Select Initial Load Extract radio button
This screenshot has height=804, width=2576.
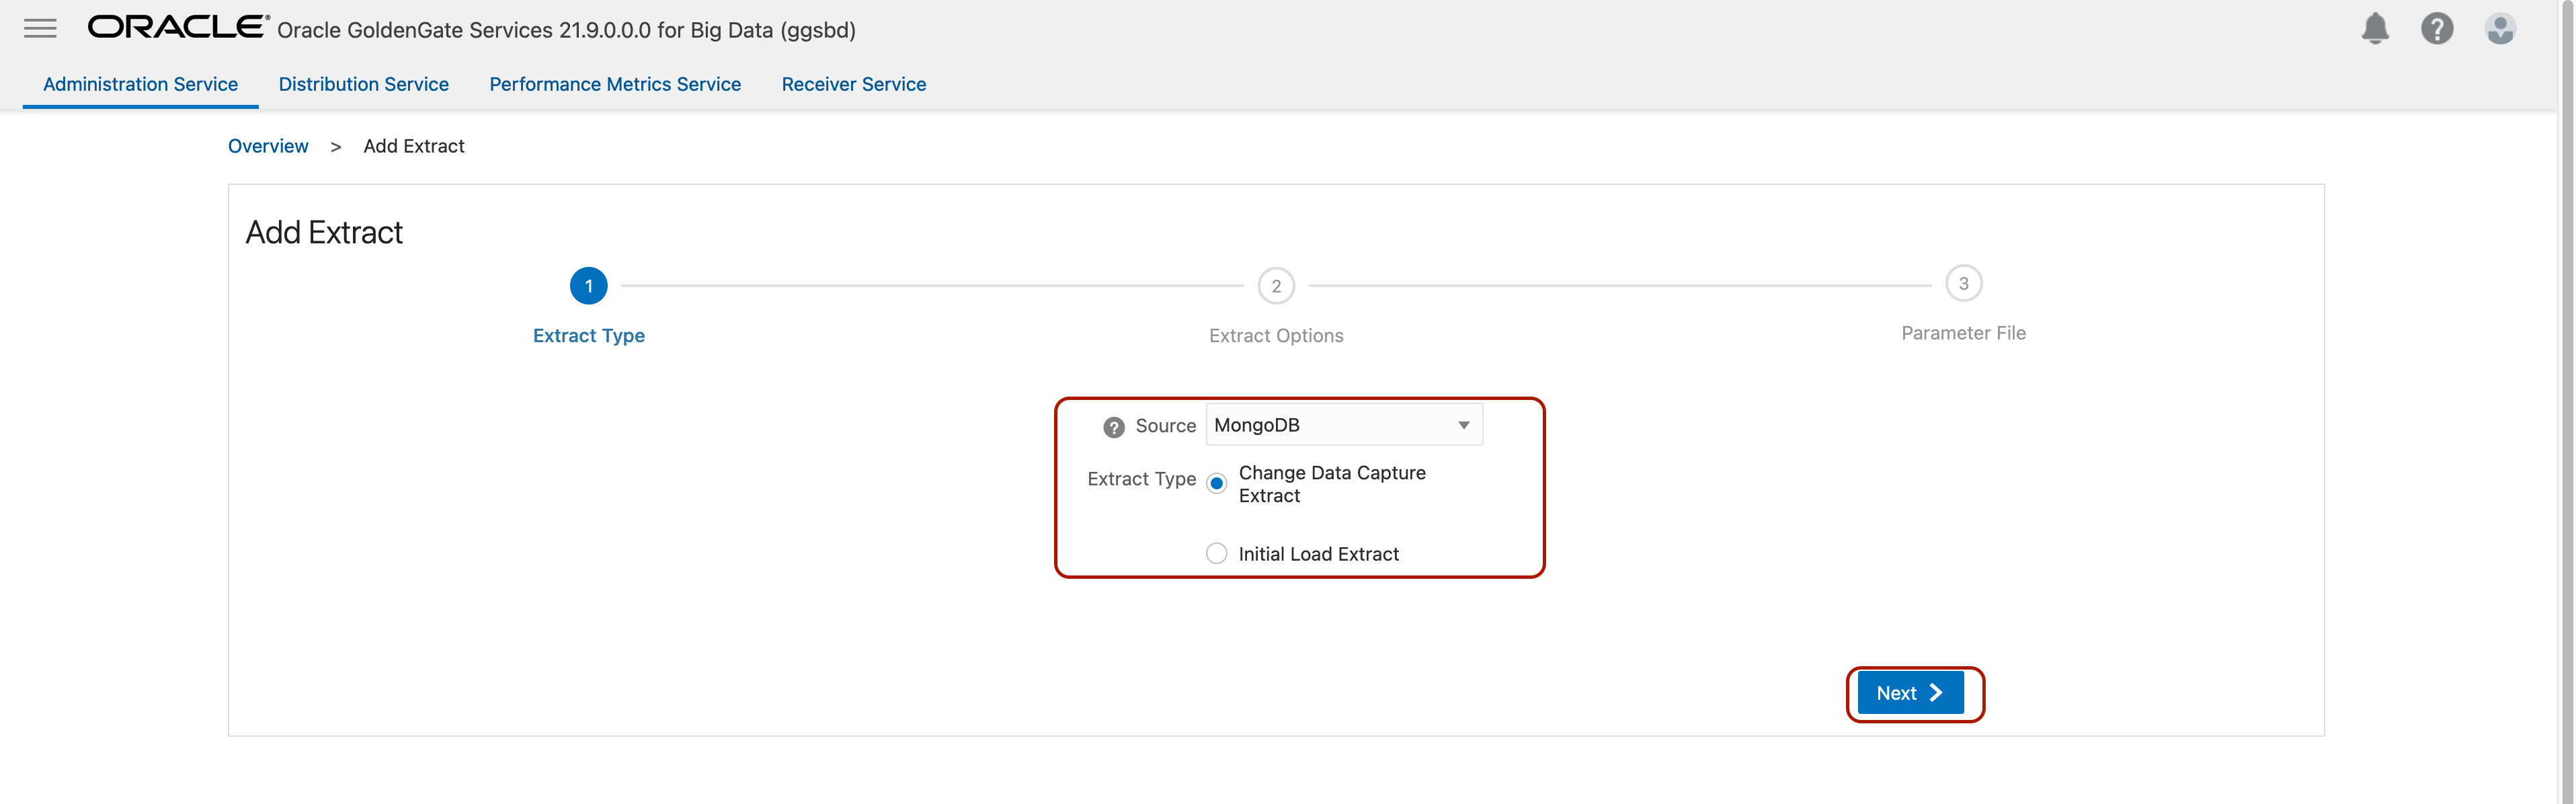point(1216,554)
